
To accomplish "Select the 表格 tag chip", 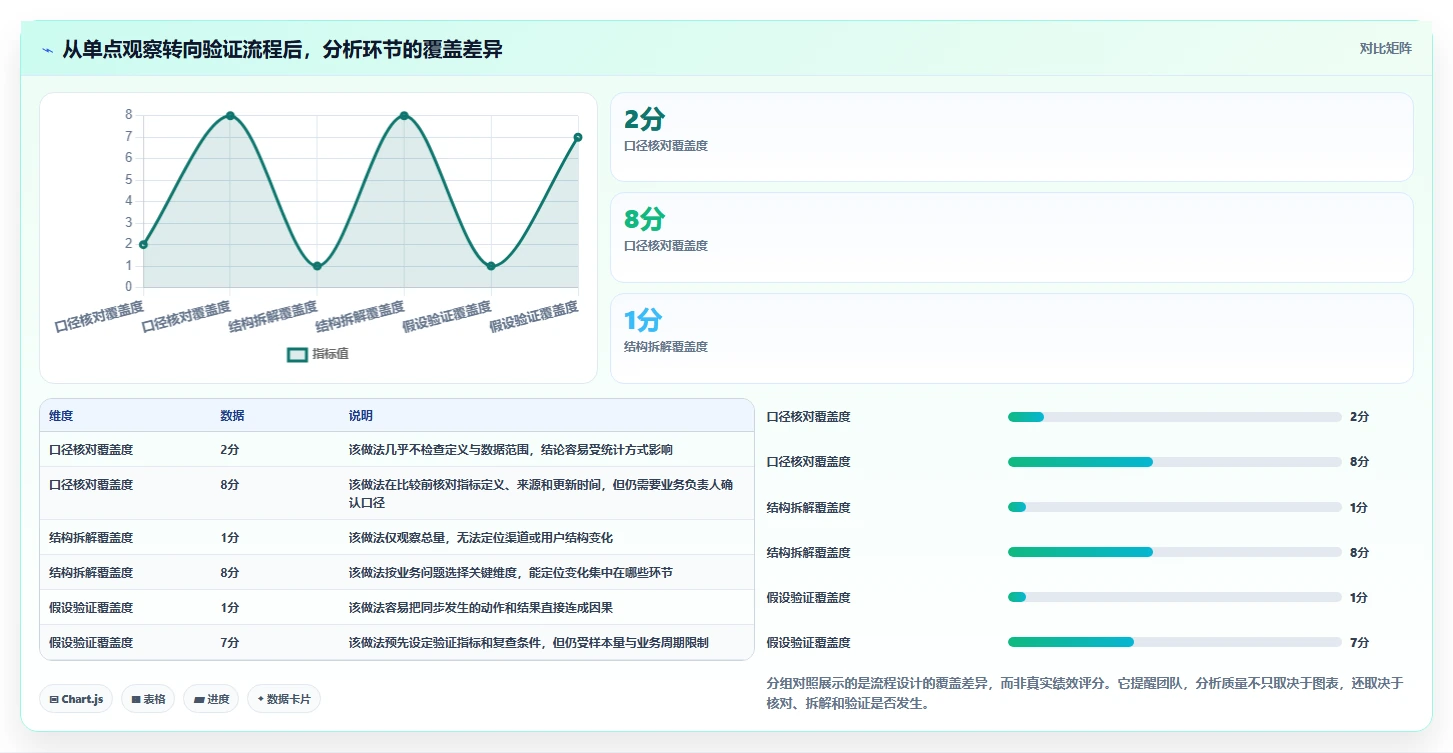I will (x=149, y=699).
